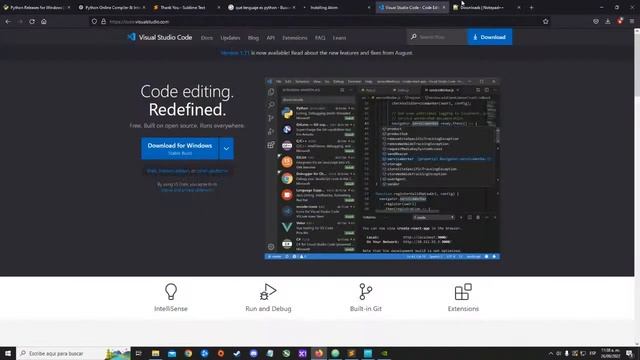This screenshot has height=360, width=640.
Task: Click the IntelliSense lightbulb icon
Action: [171, 292]
